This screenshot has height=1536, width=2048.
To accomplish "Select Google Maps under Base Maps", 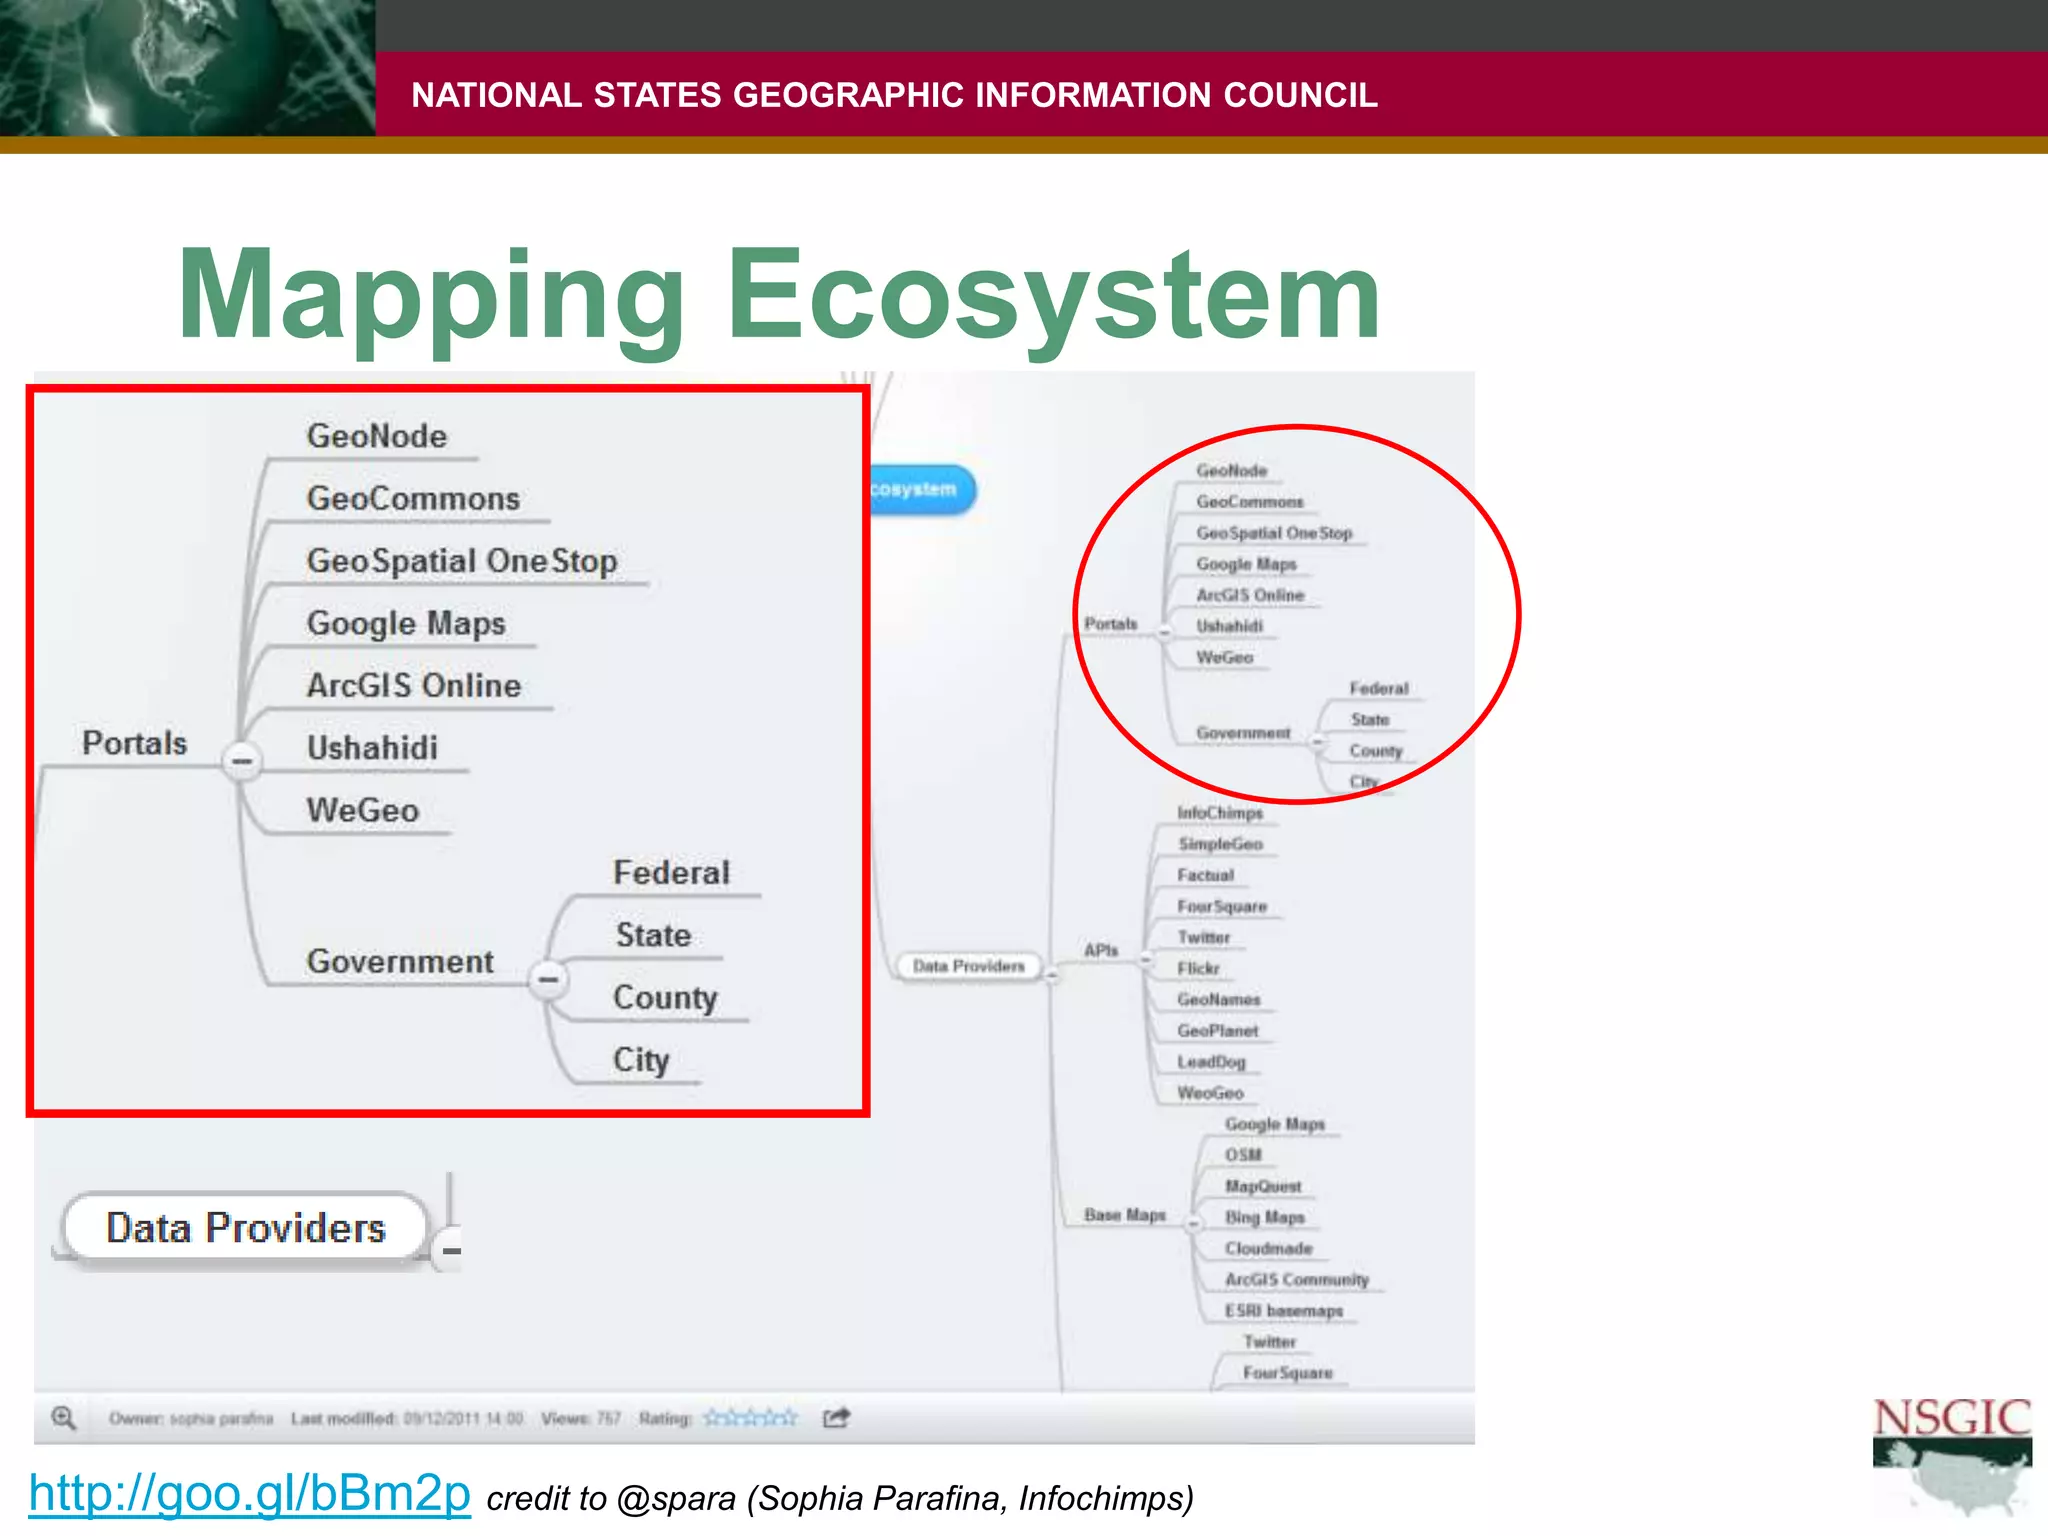I will [1274, 1124].
